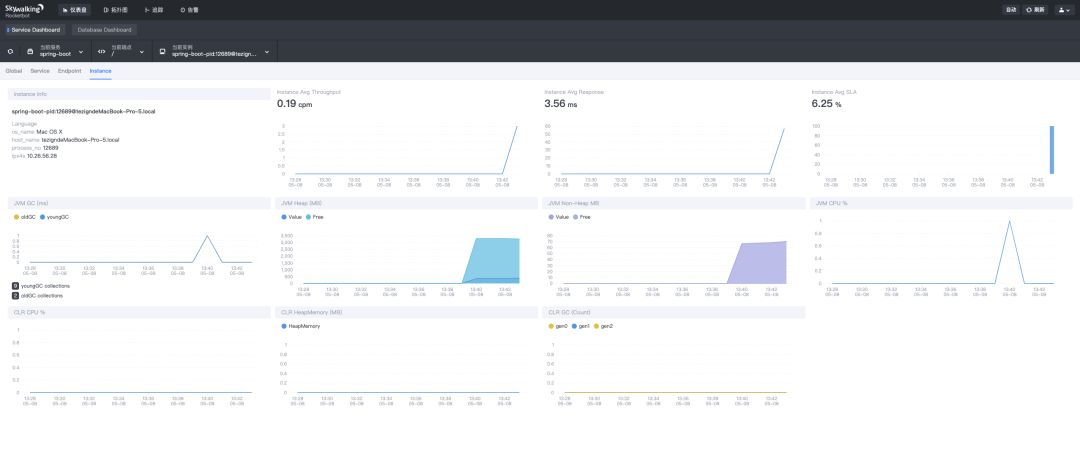Open the Database Dashboard

pos(104,30)
